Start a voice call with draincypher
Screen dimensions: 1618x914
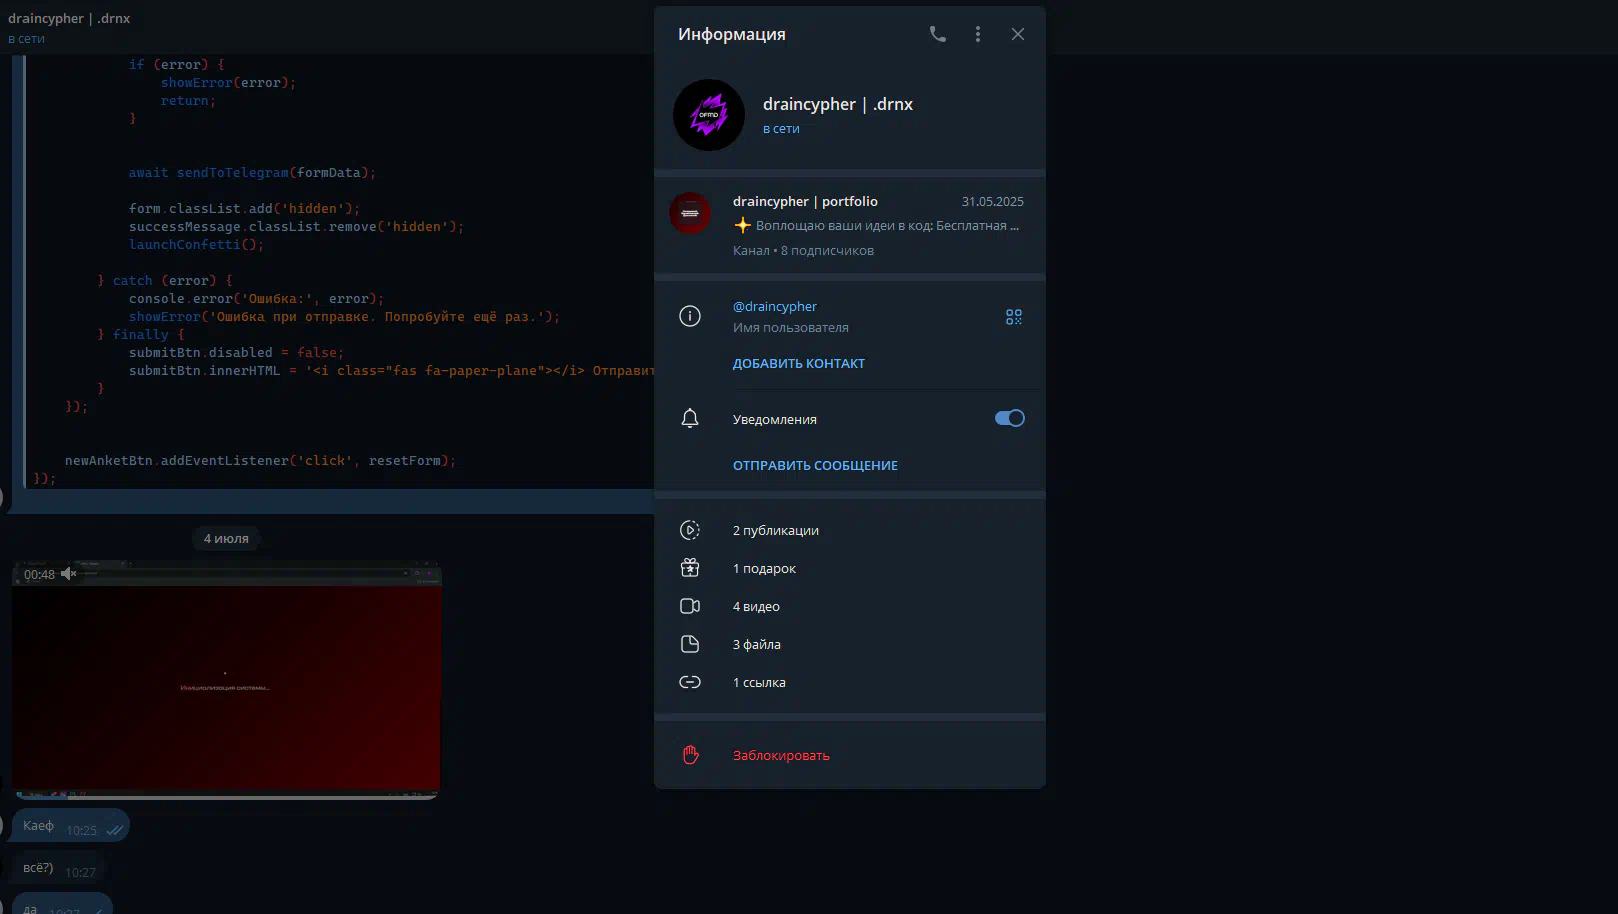937,34
